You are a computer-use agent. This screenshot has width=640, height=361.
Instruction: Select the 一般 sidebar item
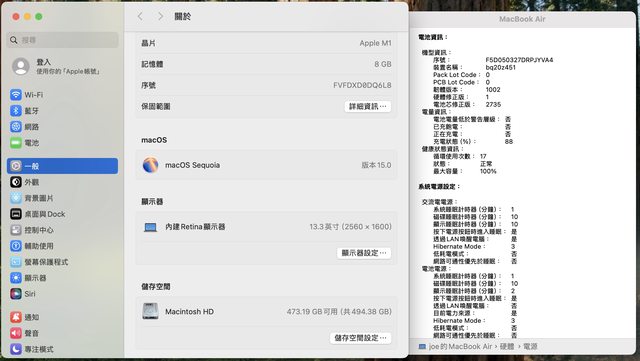(62, 166)
